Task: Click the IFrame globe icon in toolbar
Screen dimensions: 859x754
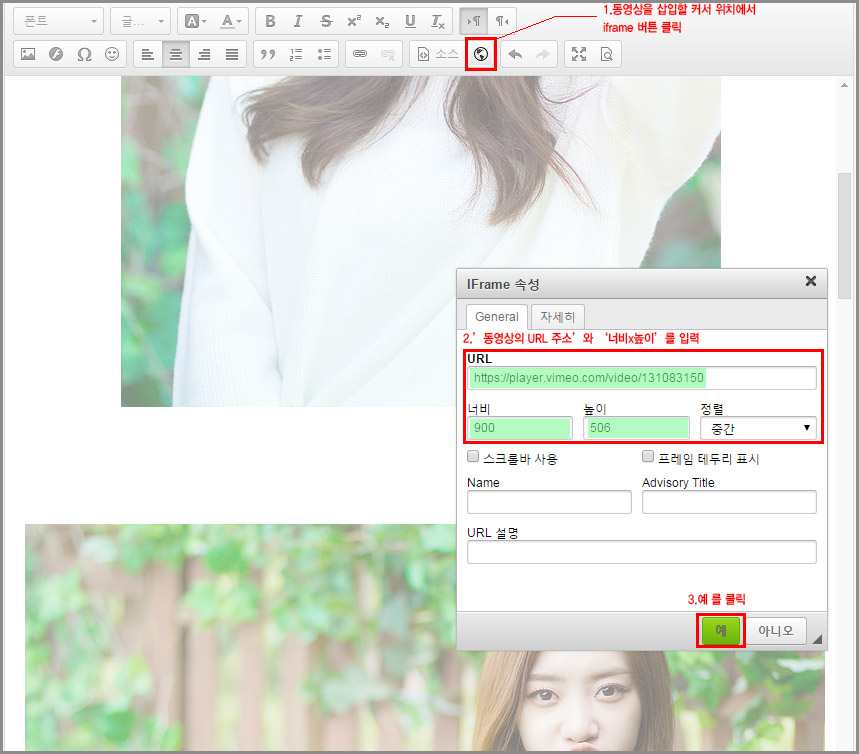Action: [481, 55]
